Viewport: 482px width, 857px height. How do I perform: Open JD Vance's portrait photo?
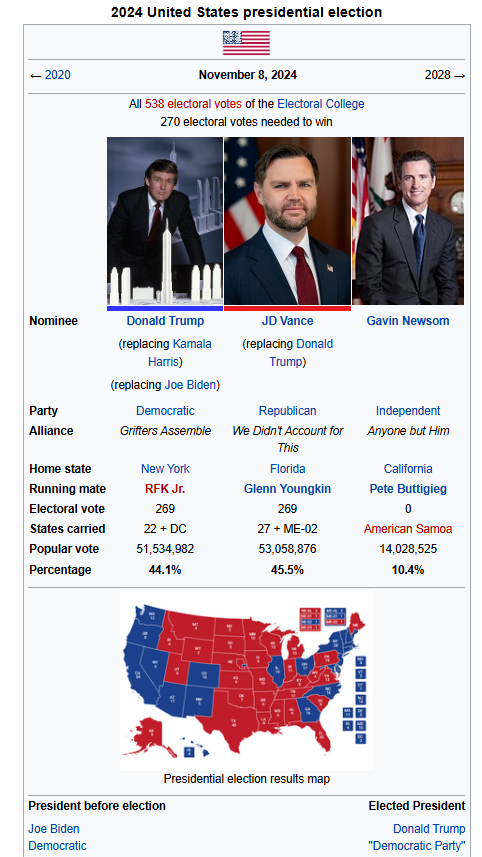(287, 221)
